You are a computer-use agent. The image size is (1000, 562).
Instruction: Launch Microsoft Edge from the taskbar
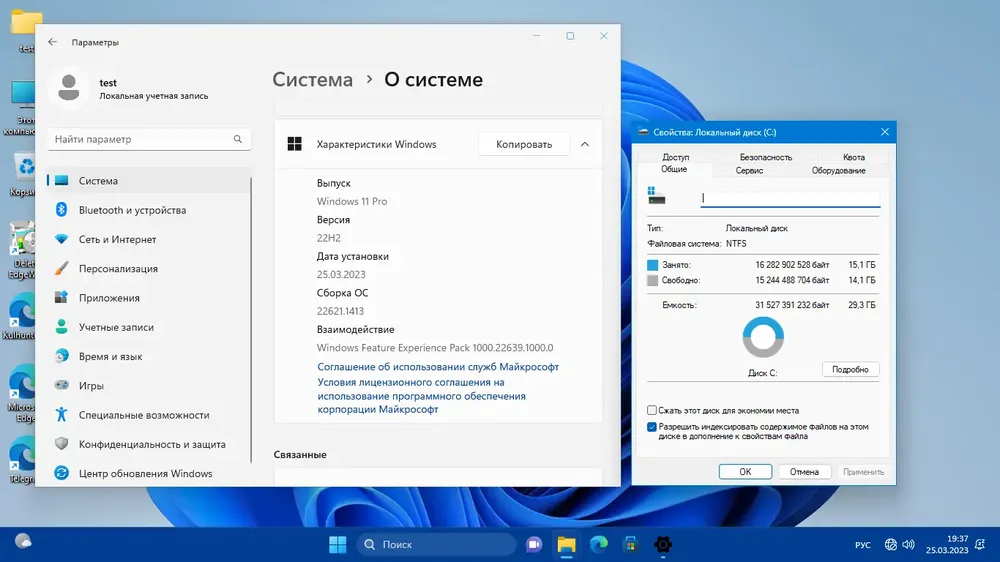coord(599,544)
